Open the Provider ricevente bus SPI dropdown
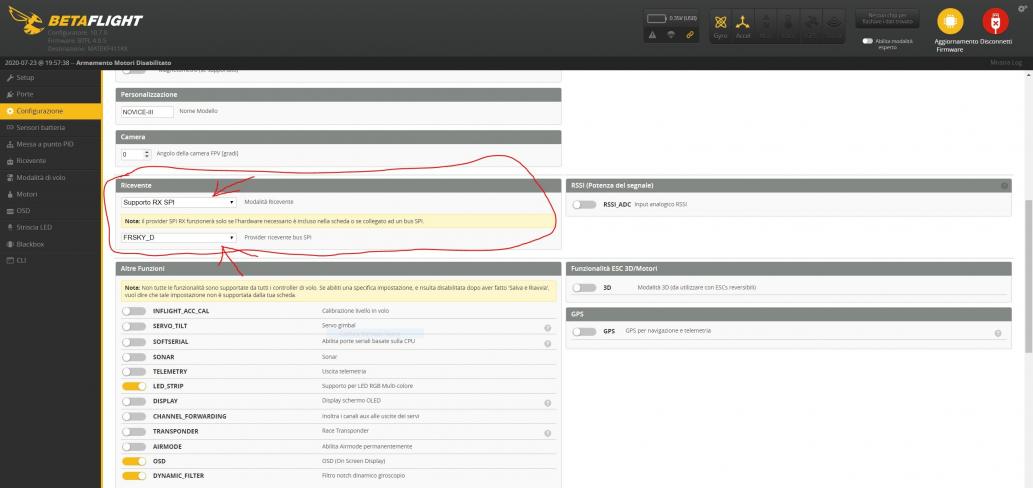The width and height of the screenshot is (1033, 488). tap(179, 237)
